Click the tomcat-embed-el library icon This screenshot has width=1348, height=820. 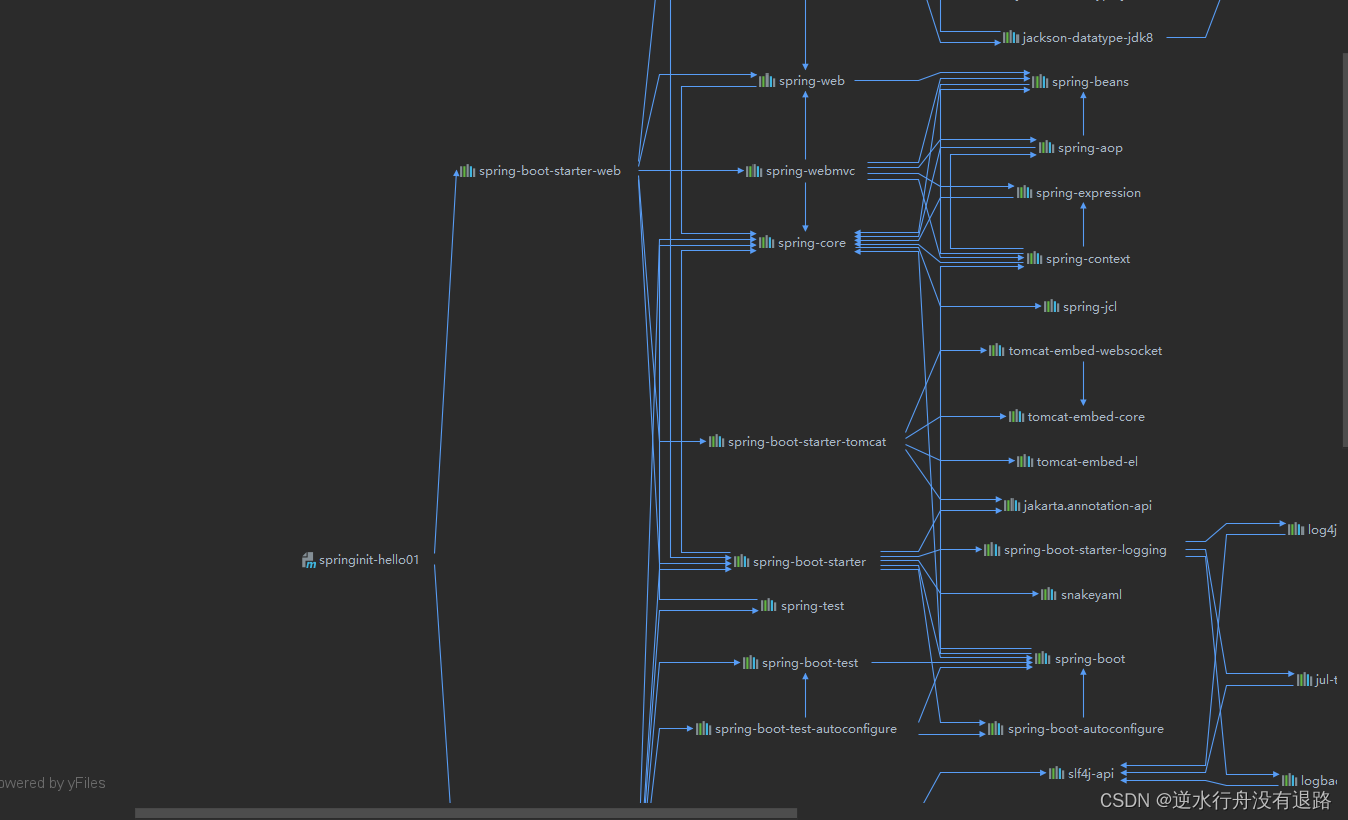[1025, 461]
